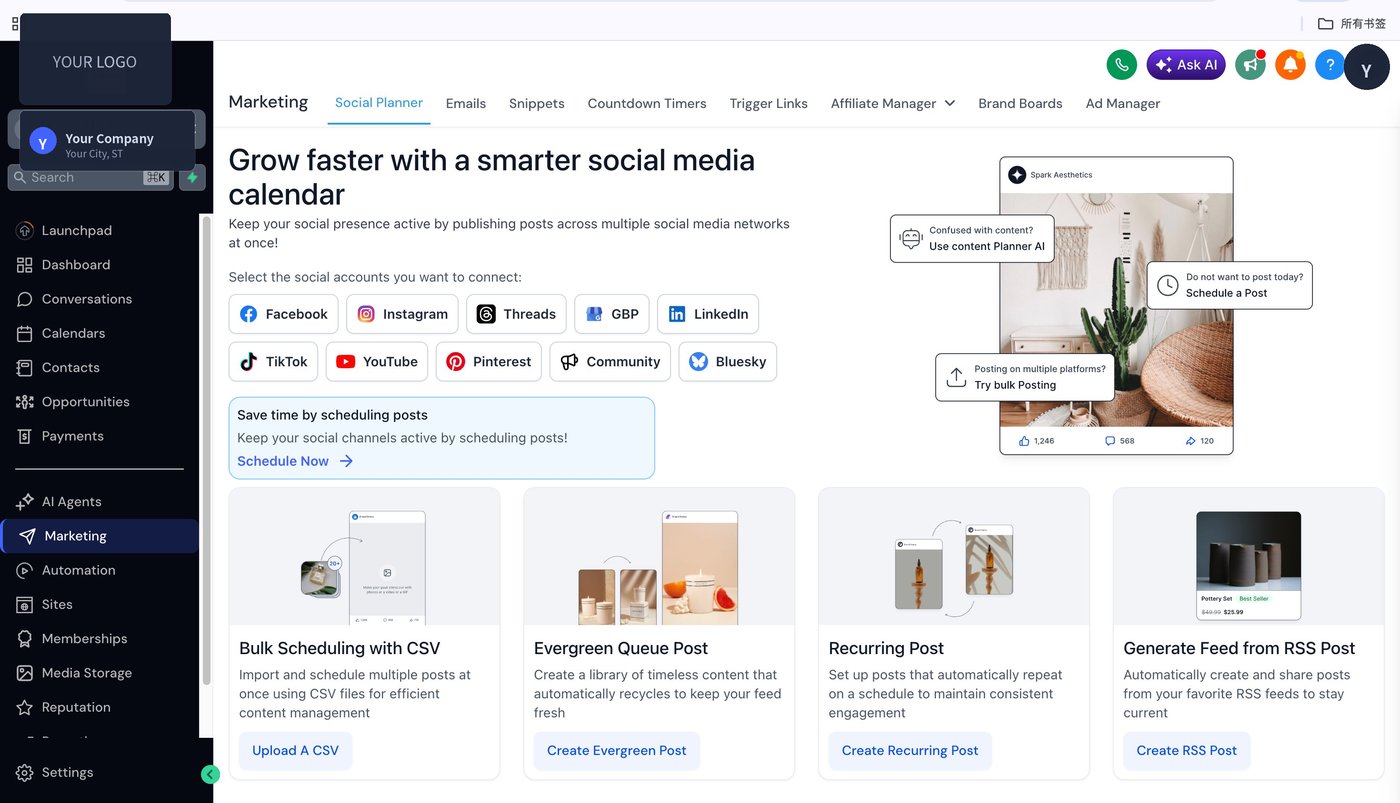The height and width of the screenshot is (803, 1400).
Task: Click the Schedule a Post callout
Action: pos(1229,286)
